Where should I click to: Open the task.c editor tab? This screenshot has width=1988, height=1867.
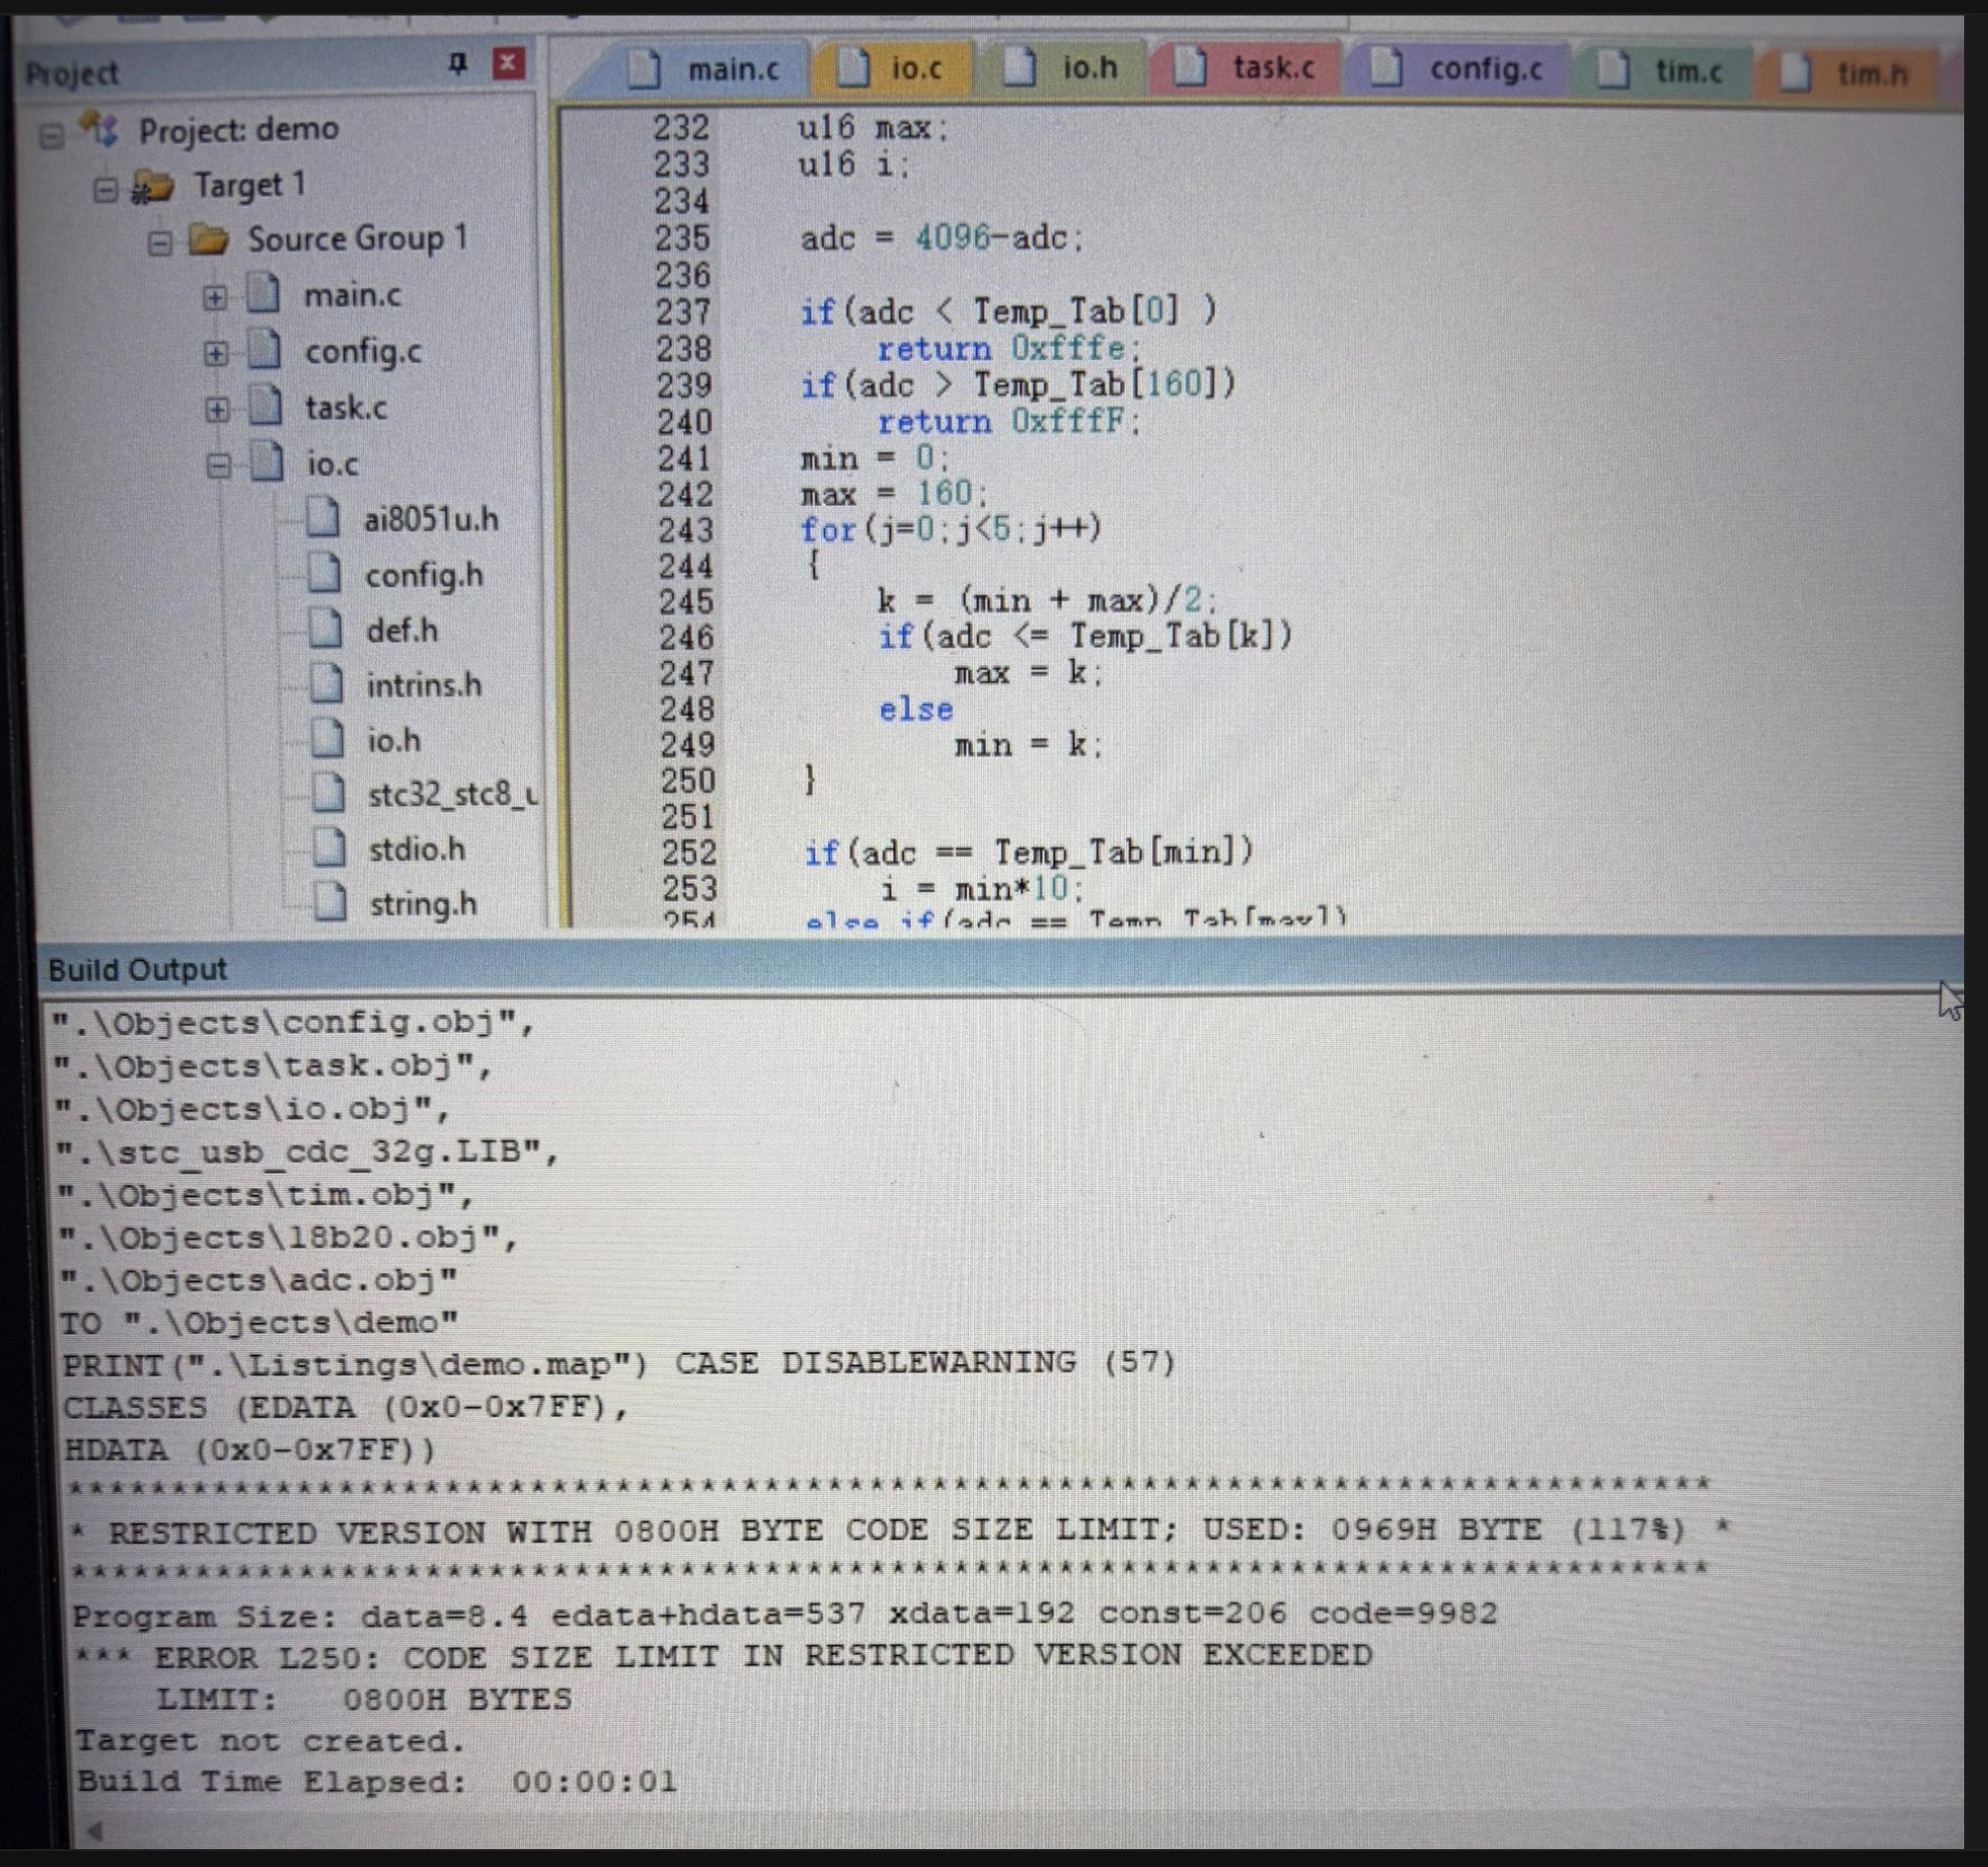coord(1245,68)
